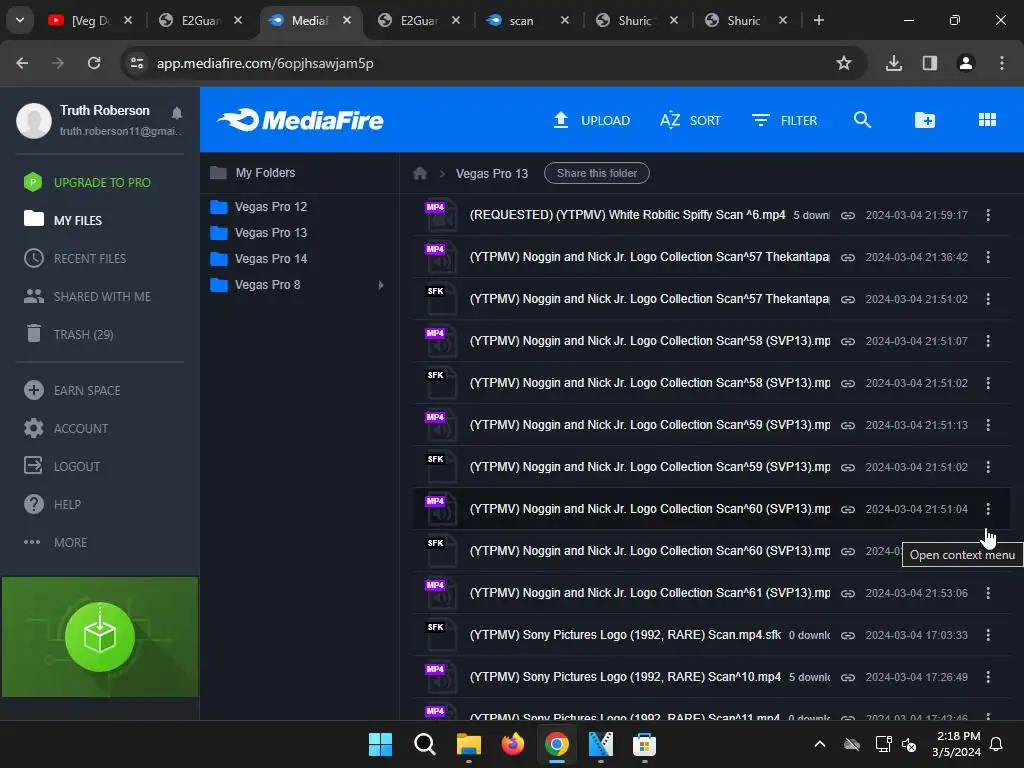1024x768 pixels.
Task: Open context menu for Scan^58 dated 21:51:07
Action: (x=988, y=341)
